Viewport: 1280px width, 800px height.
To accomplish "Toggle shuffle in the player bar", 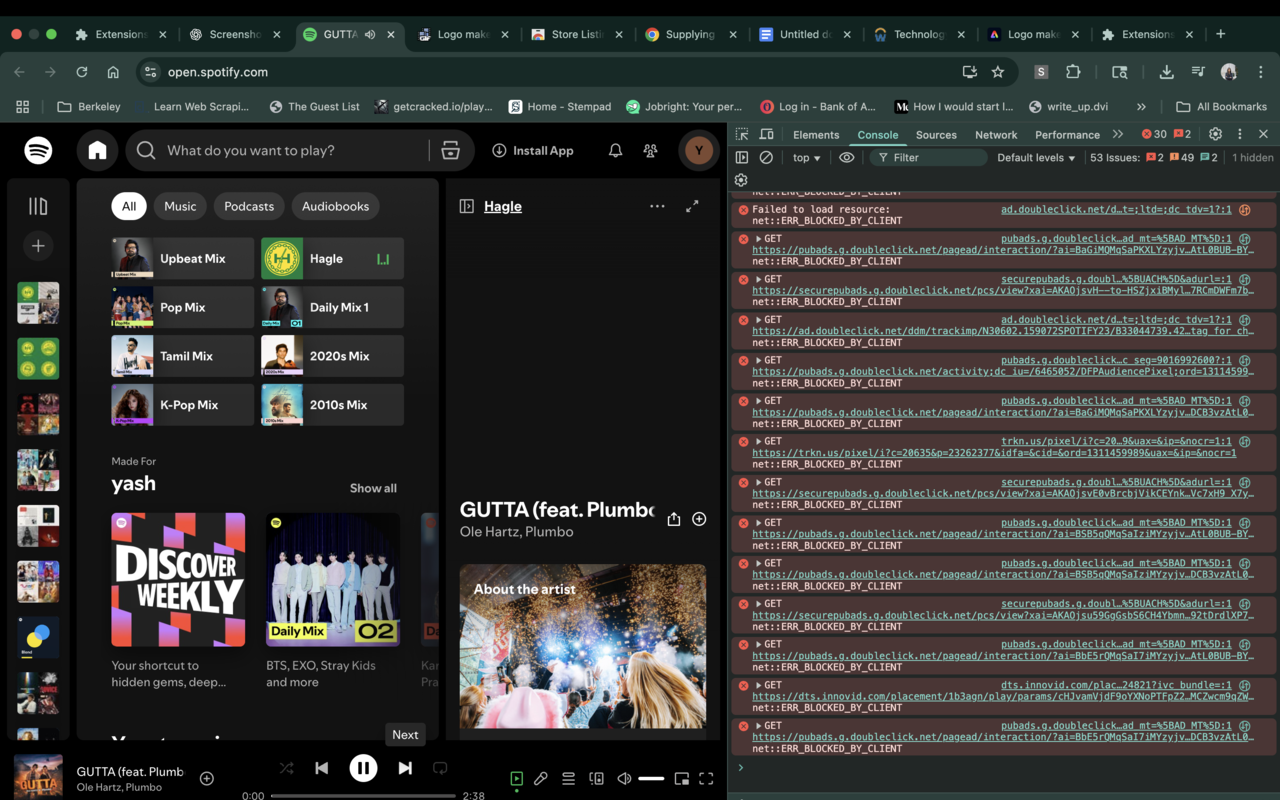I will (x=286, y=768).
